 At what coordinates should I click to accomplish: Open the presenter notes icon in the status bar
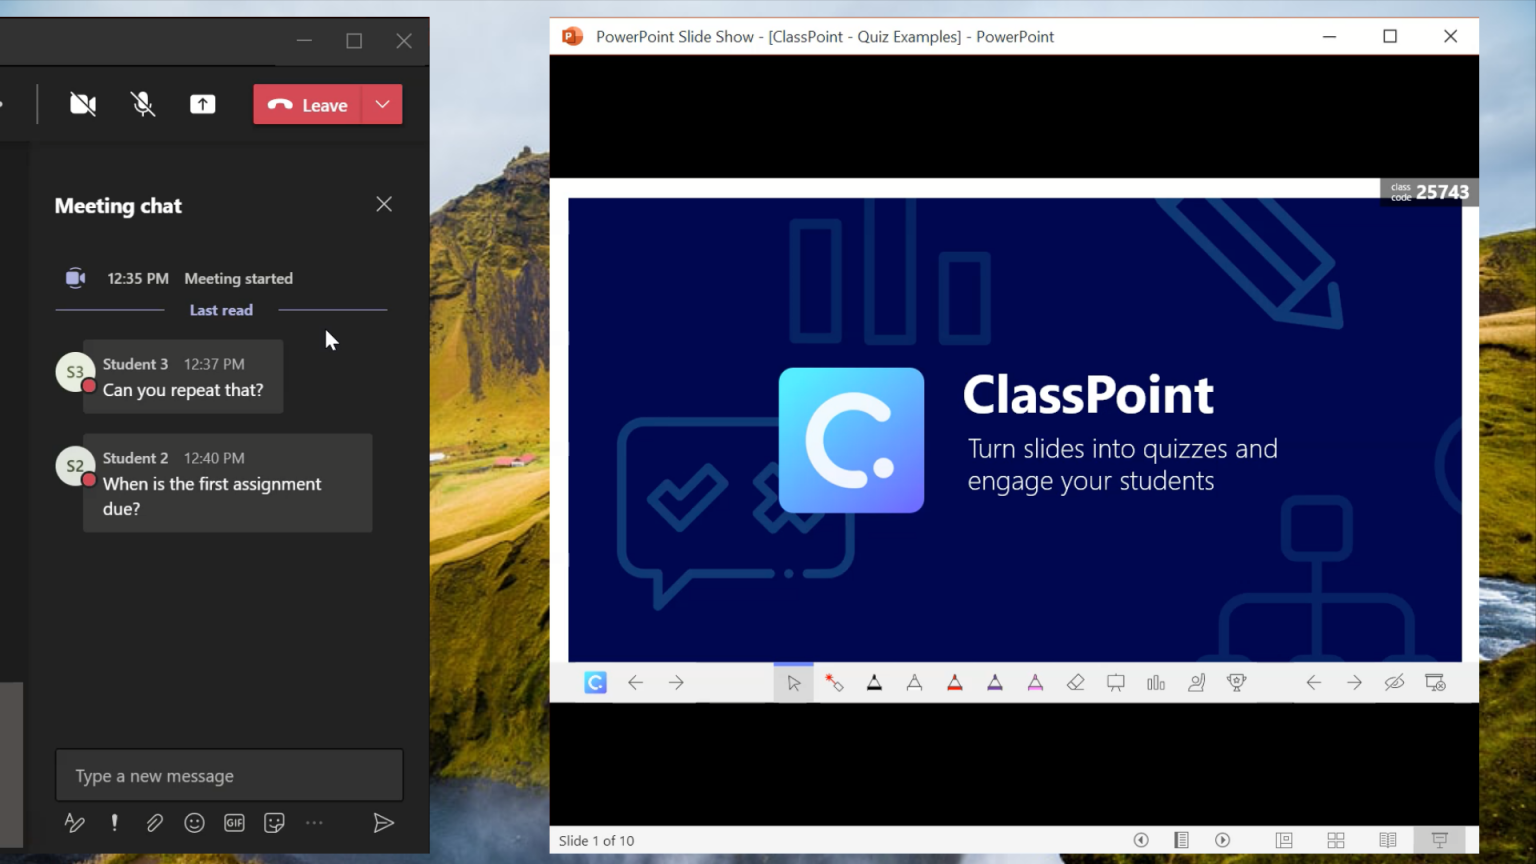(x=1181, y=840)
